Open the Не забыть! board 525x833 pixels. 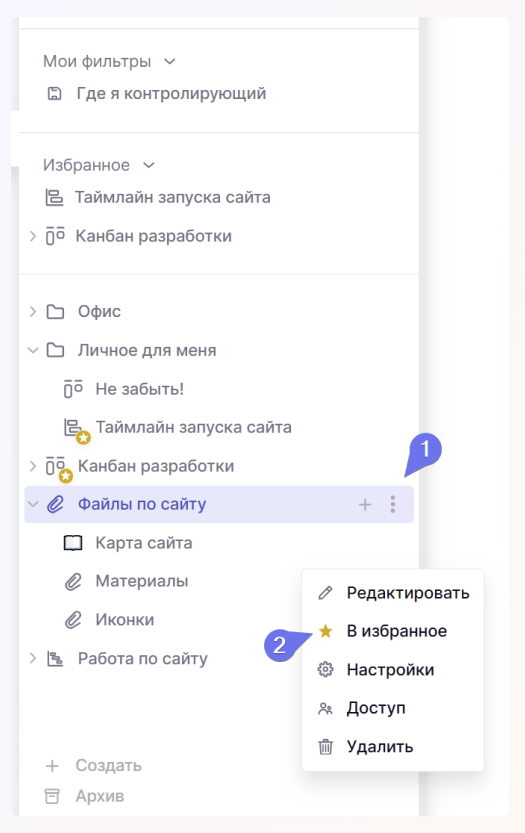pos(139,389)
